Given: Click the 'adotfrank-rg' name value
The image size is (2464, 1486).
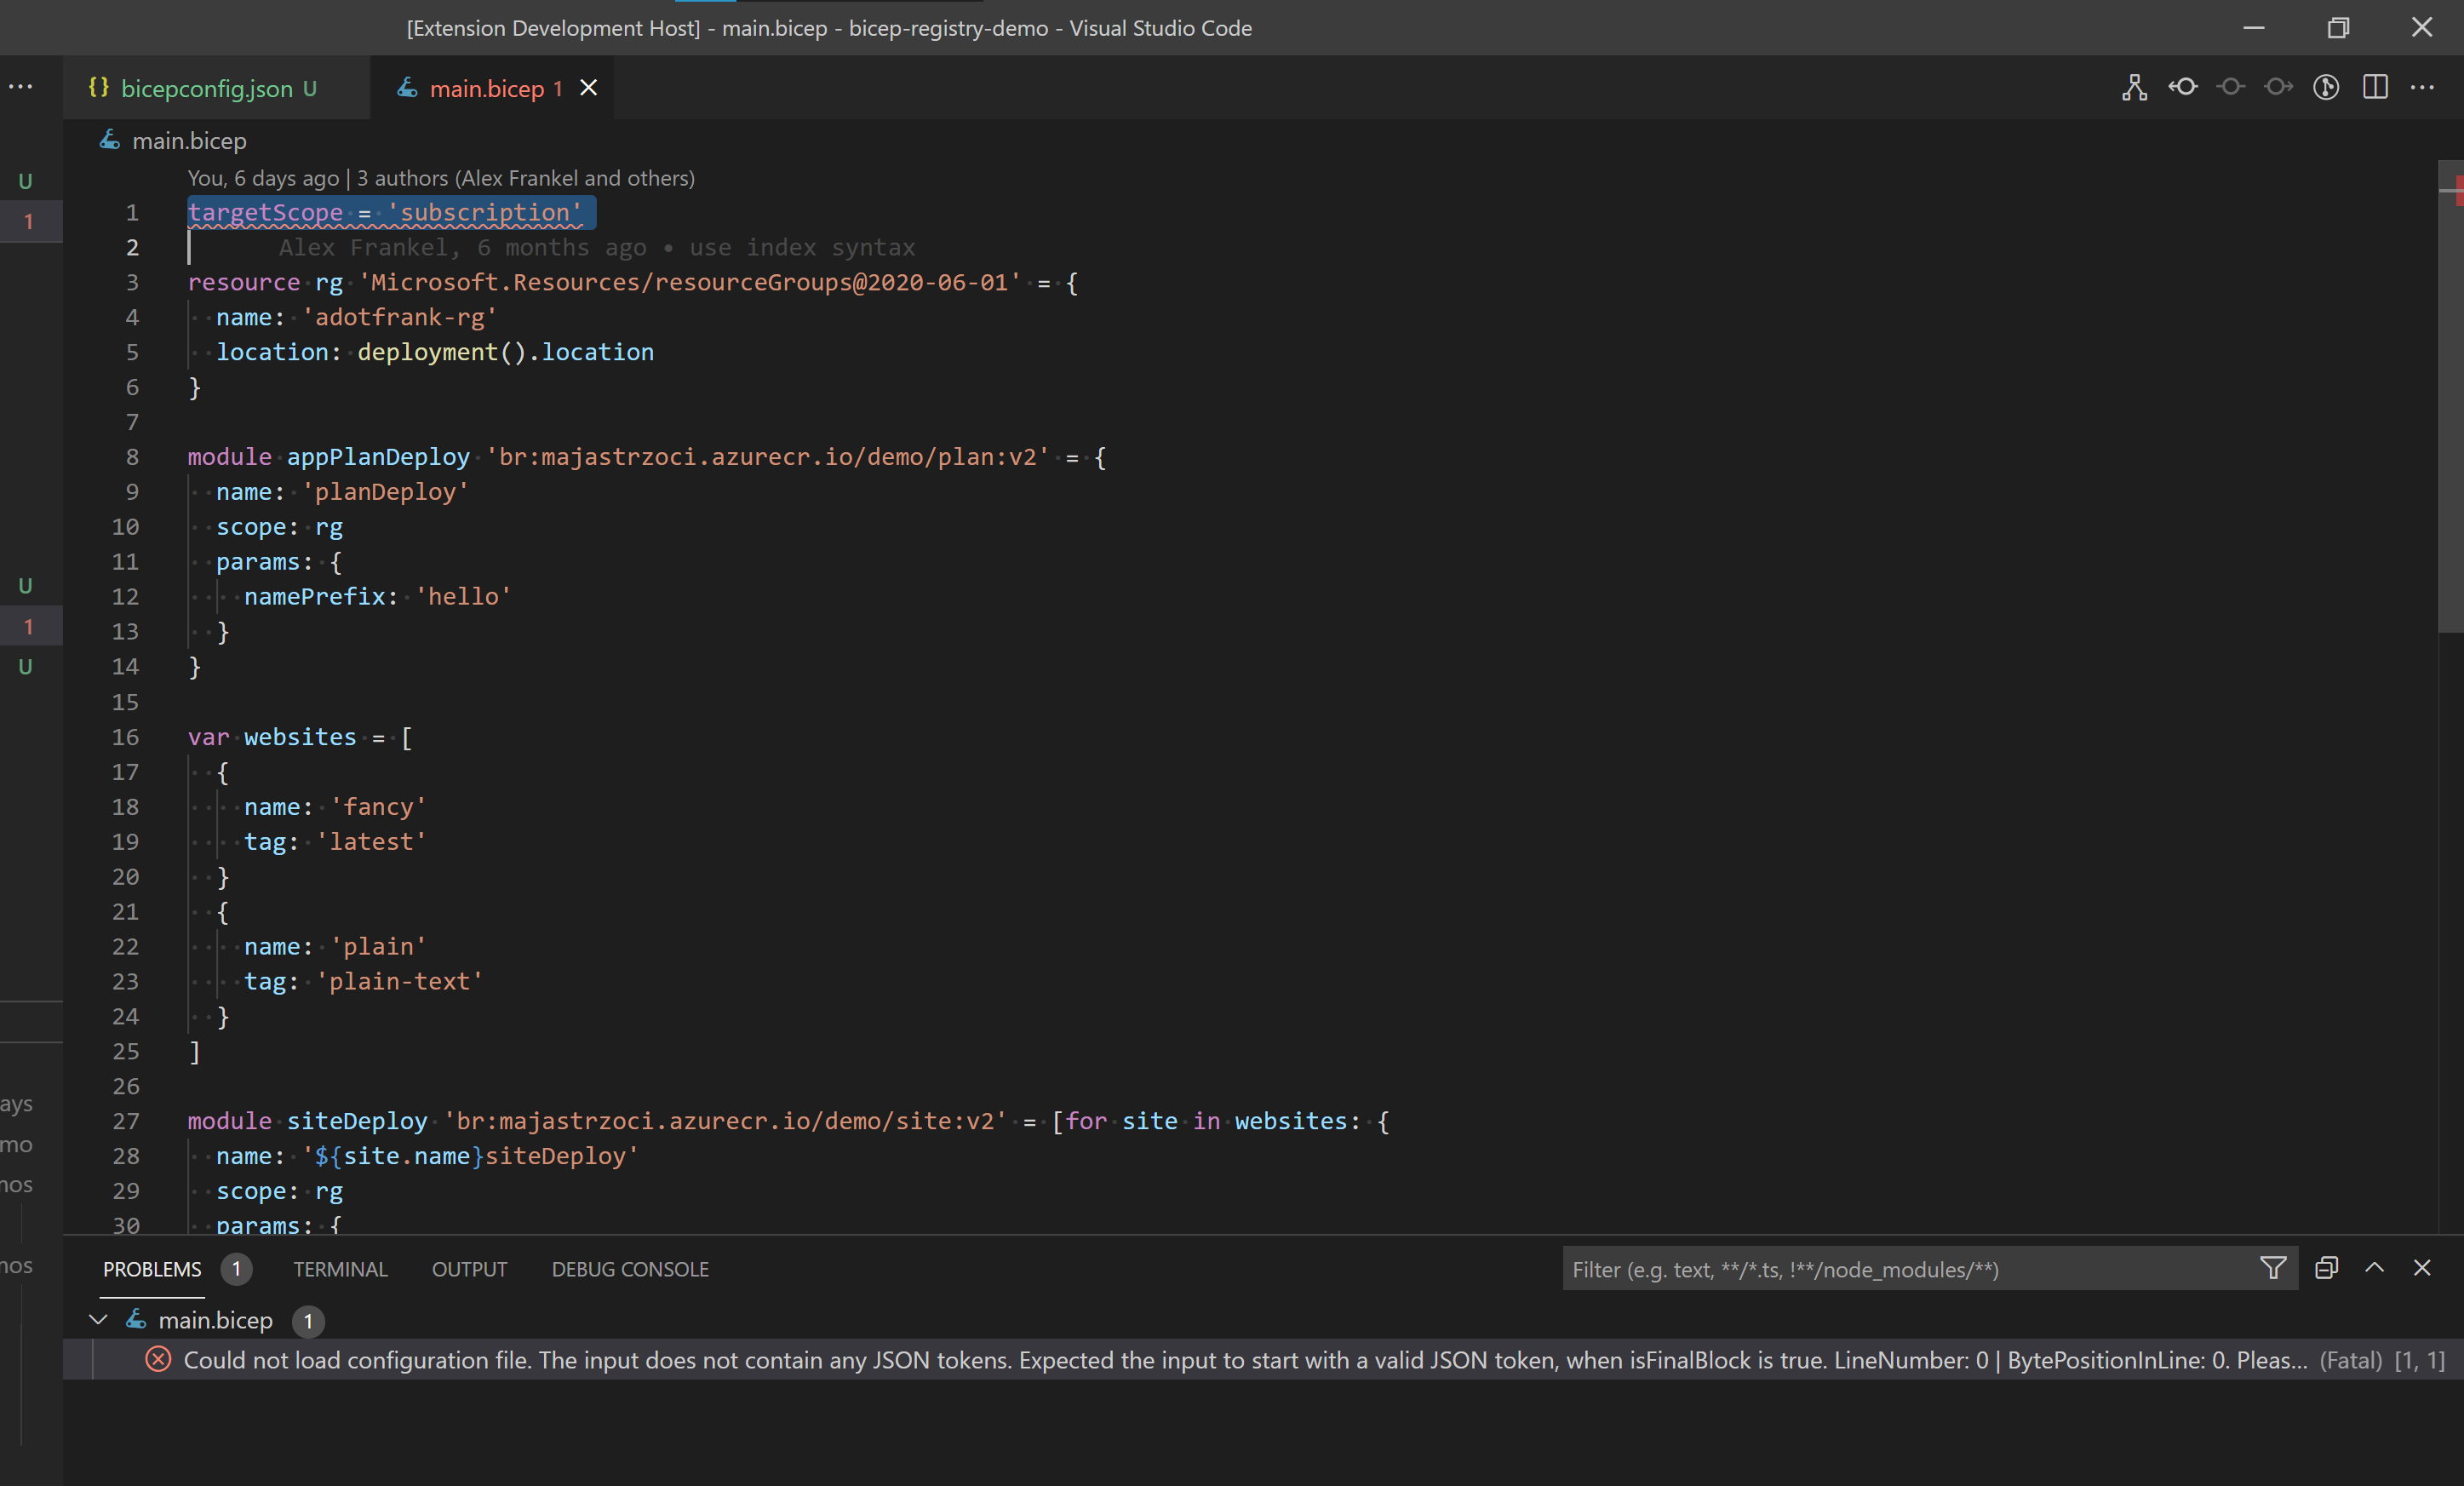Looking at the screenshot, I should tap(400, 318).
